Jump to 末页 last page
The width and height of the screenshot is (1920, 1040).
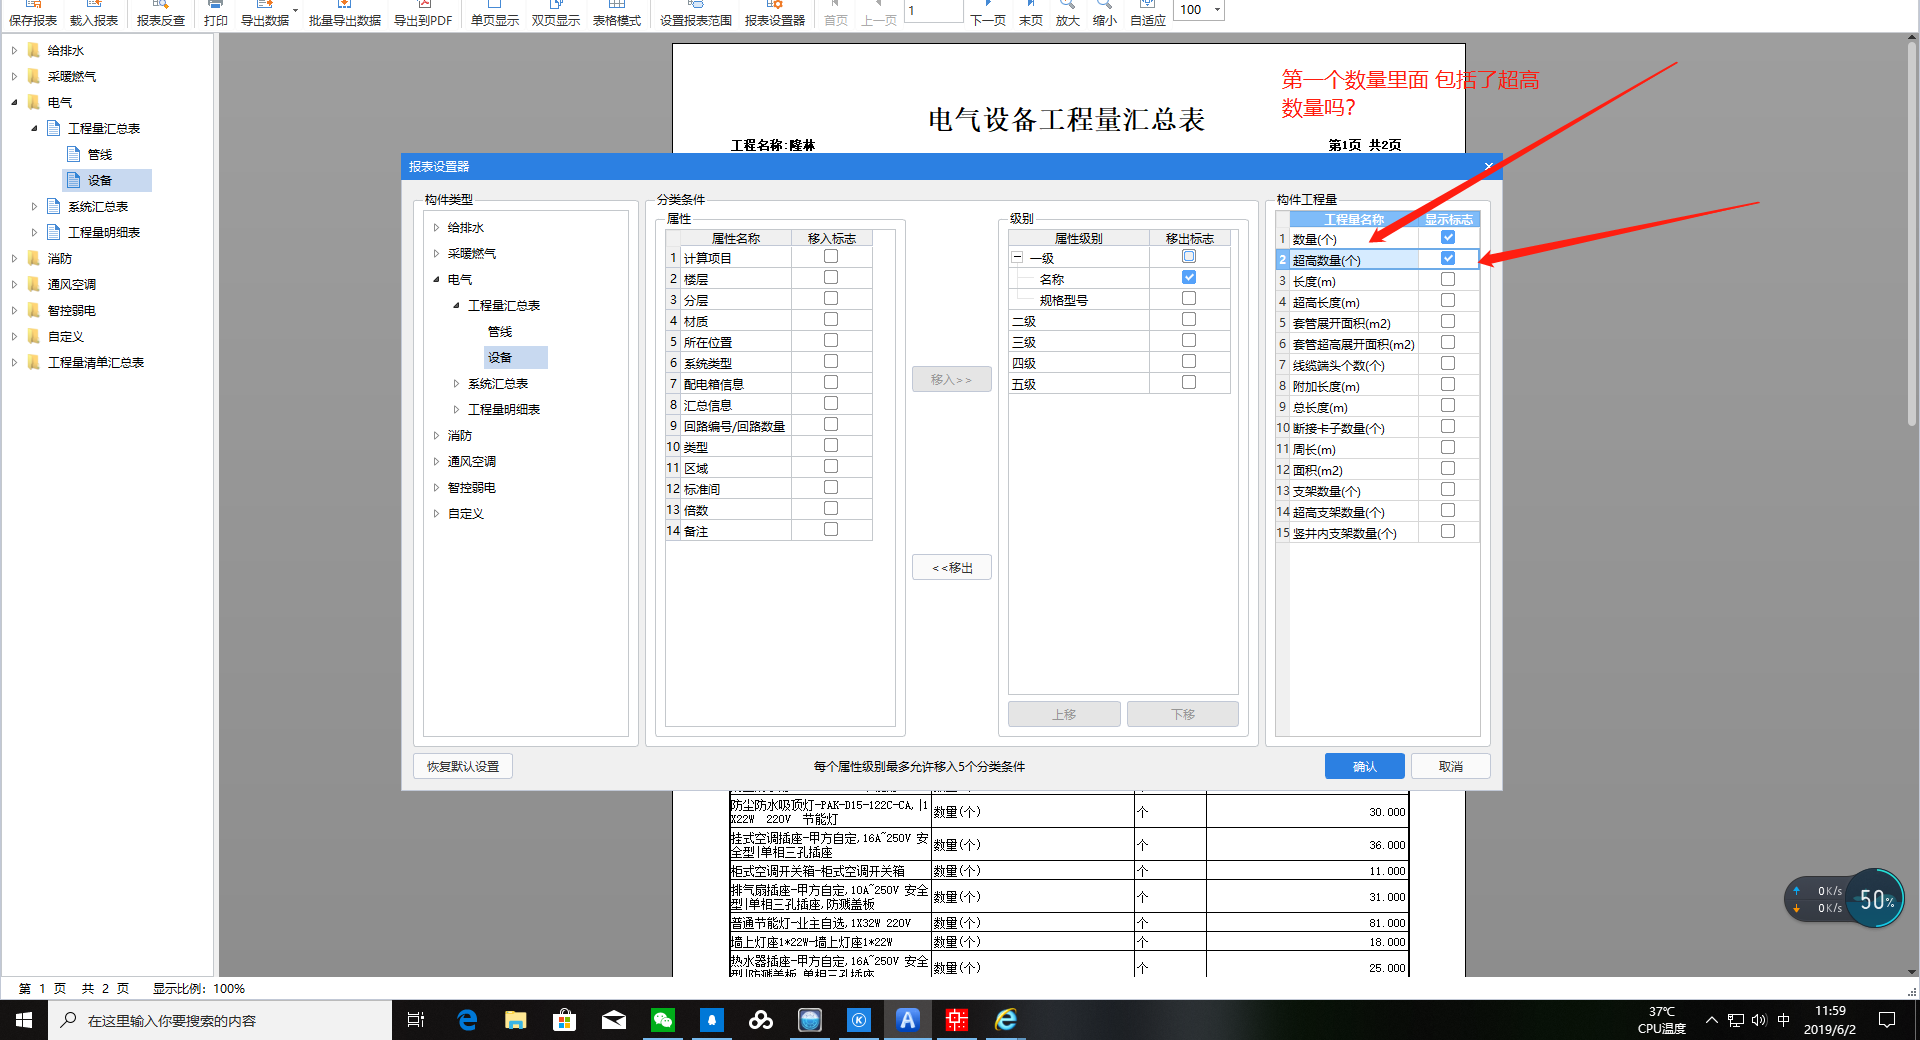point(1031,14)
